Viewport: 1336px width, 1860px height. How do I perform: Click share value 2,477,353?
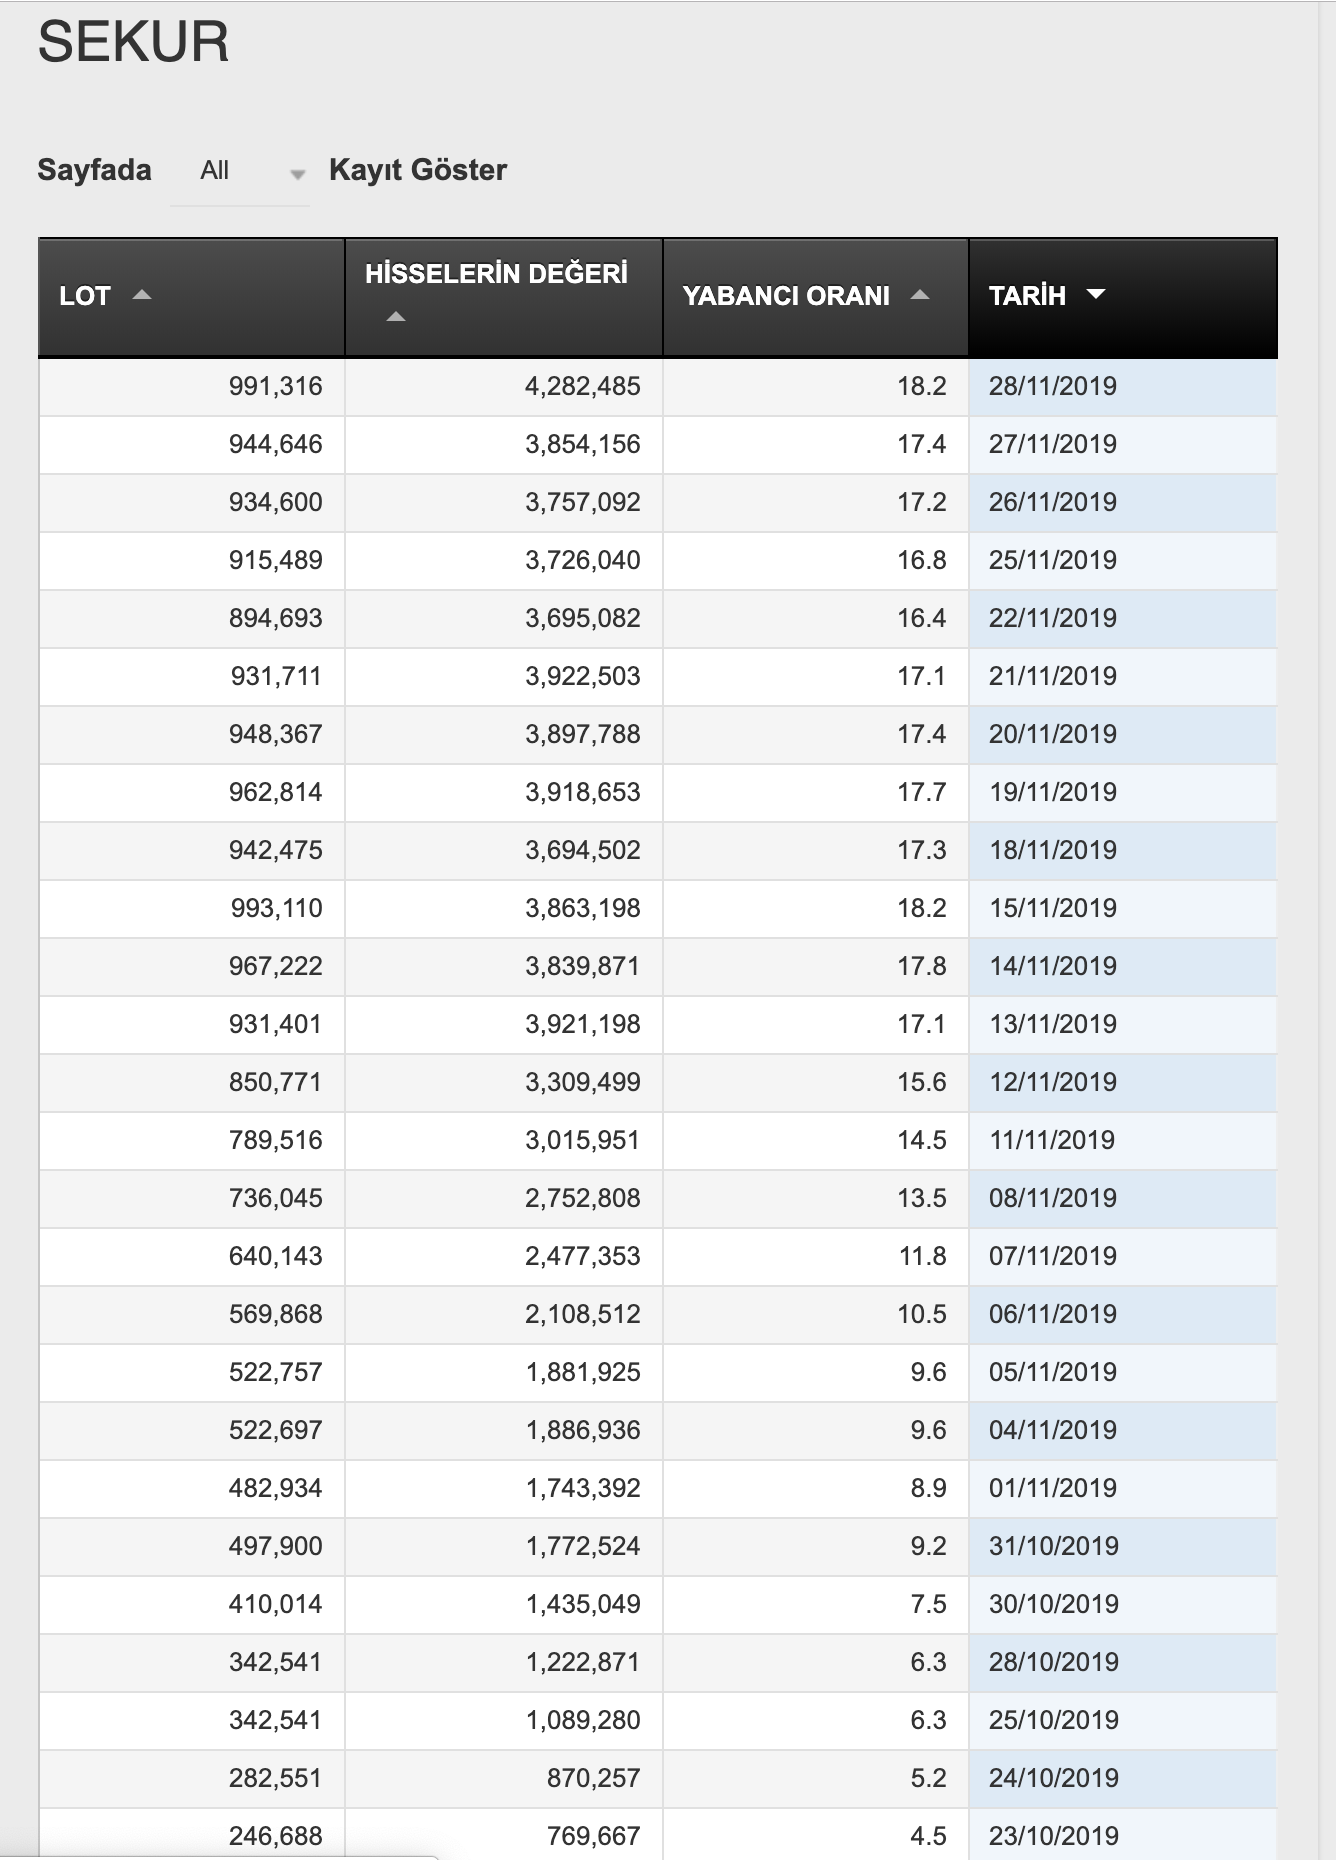click(583, 1257)
